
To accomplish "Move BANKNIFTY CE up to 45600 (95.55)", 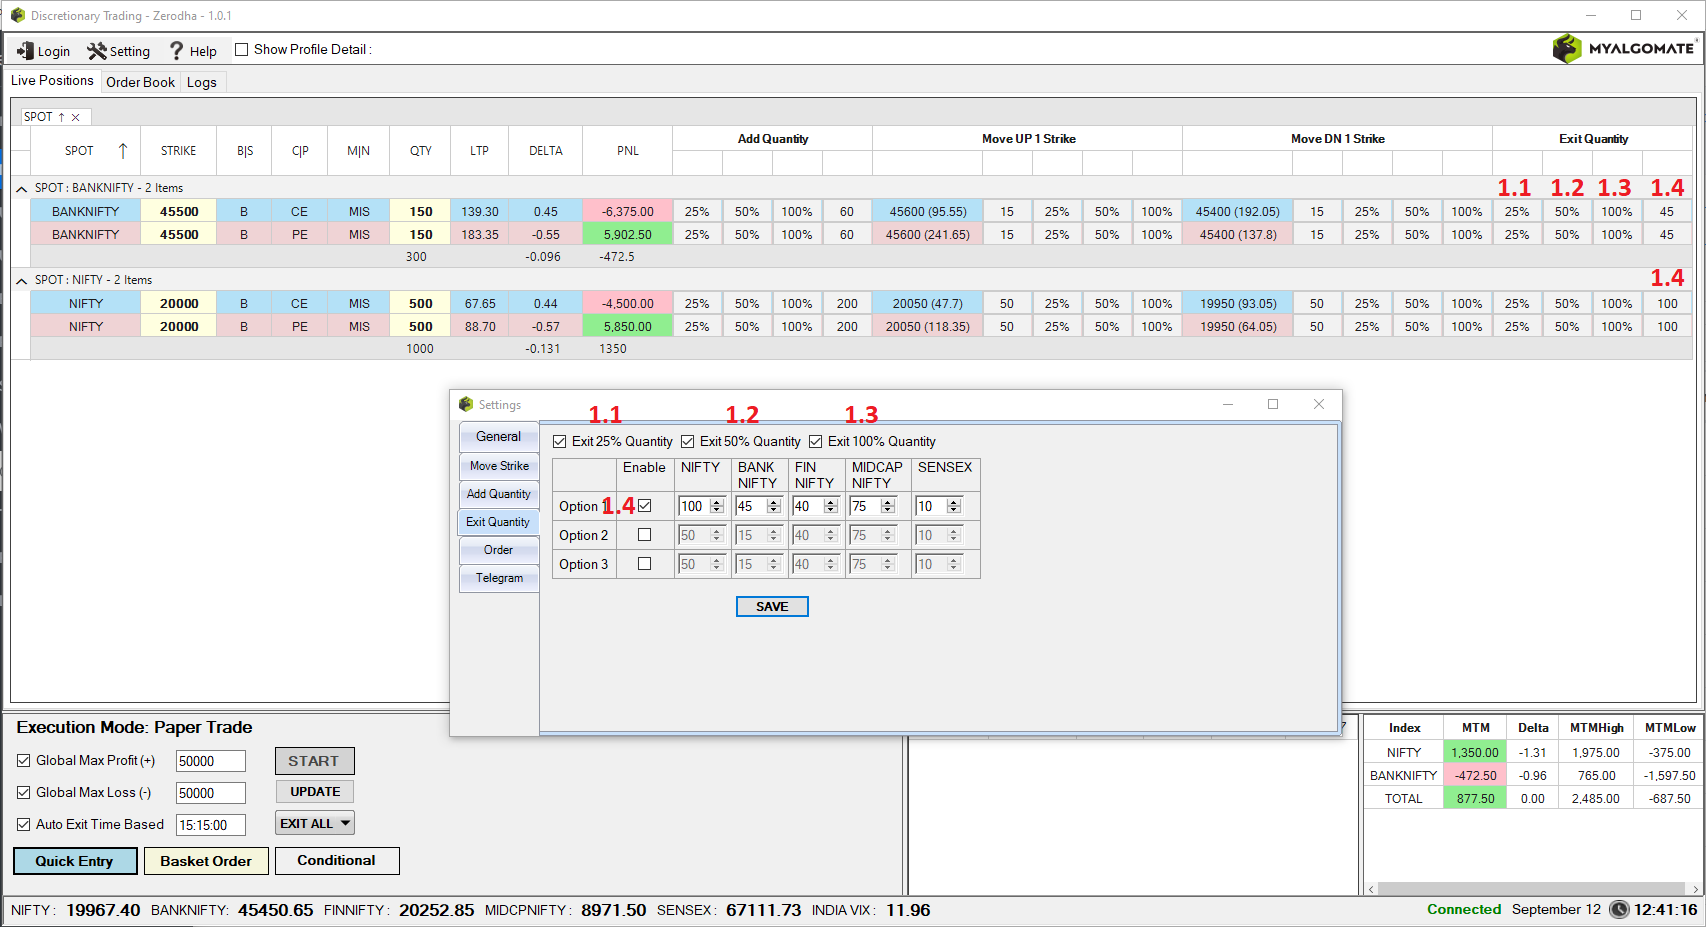I will tap(928, 212).
